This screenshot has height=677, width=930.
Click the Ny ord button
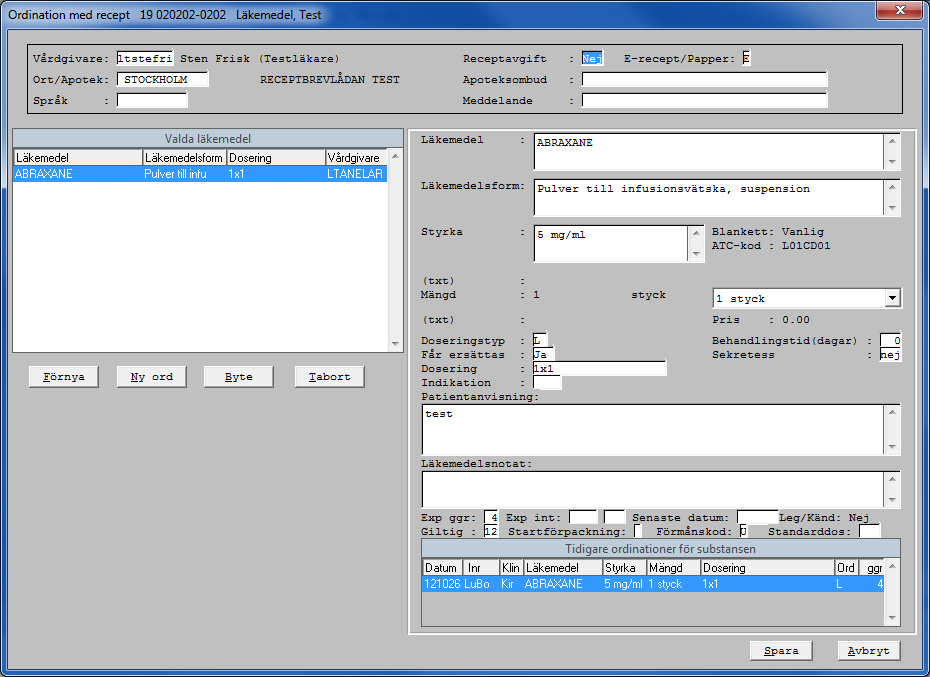coord(151,377)
